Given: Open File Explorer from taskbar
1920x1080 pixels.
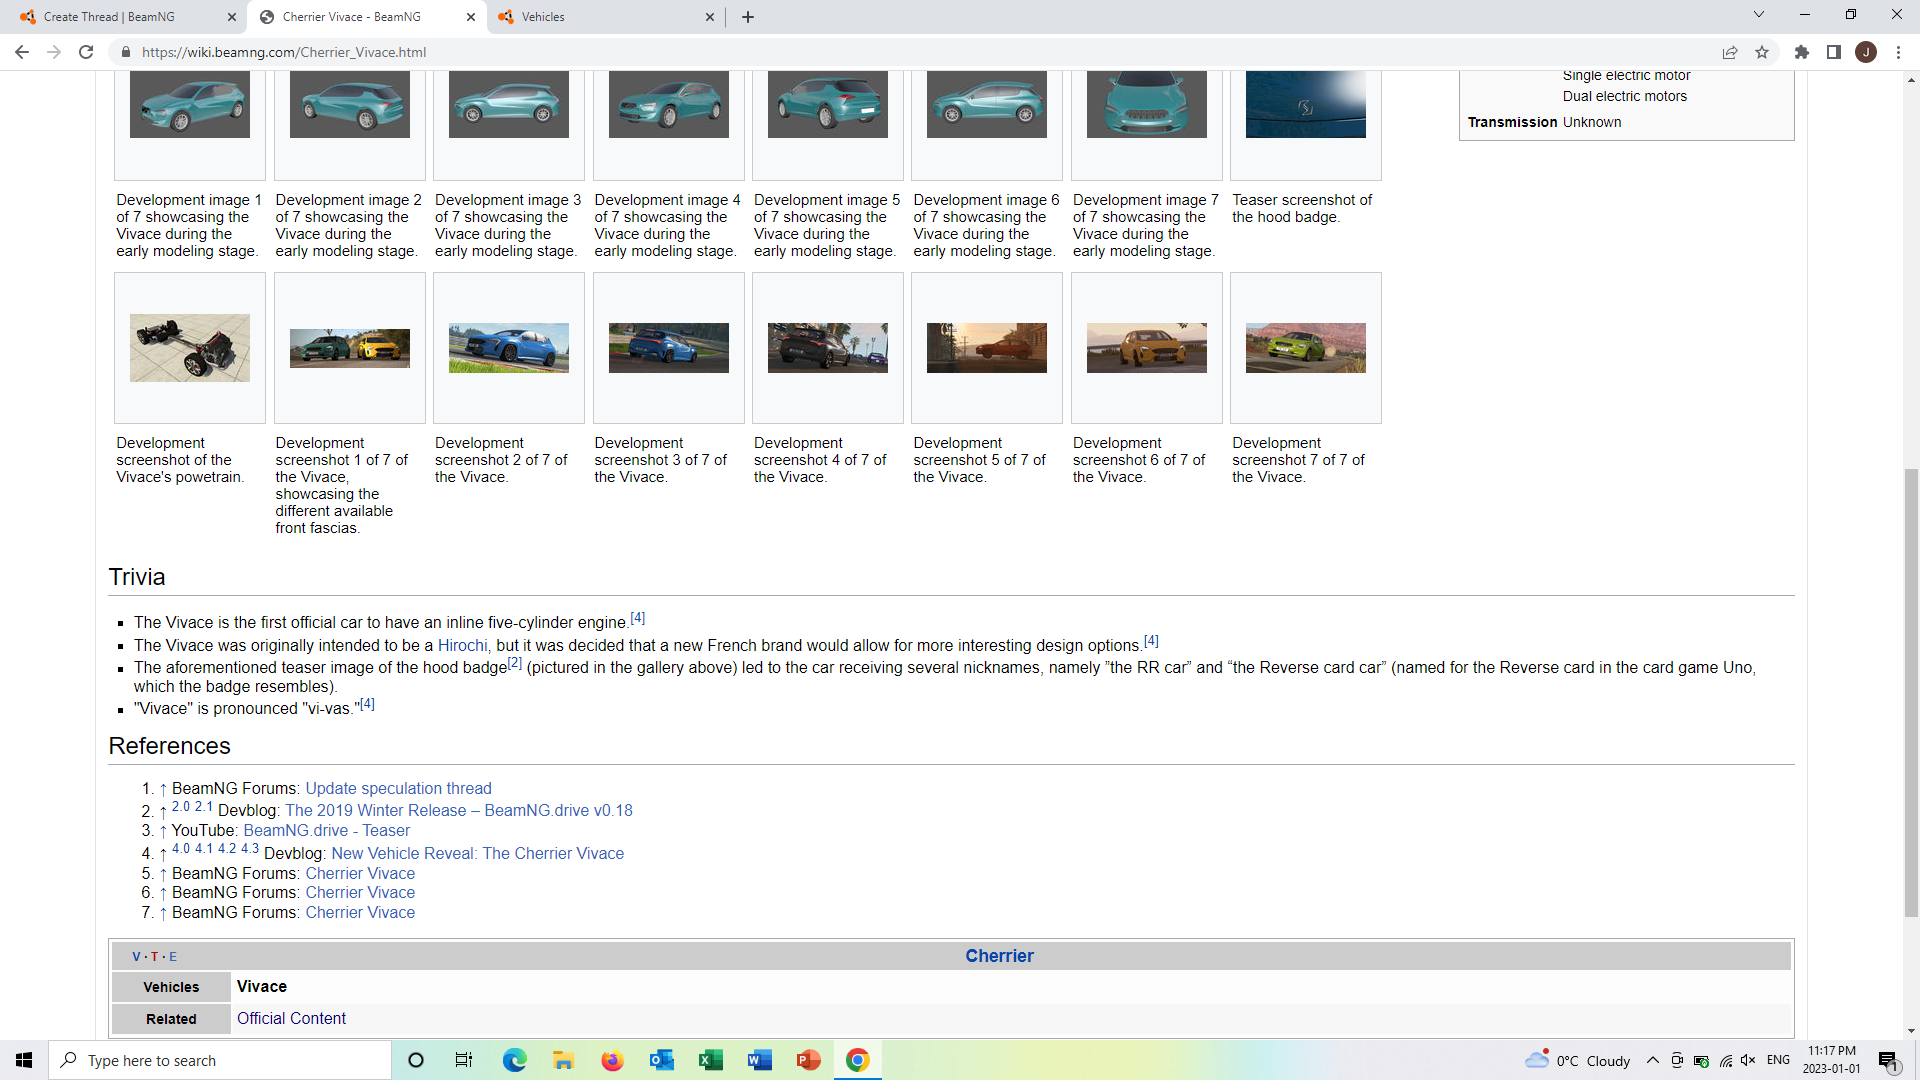Looking at the screenshot, I should click(x=563, y=1060).
